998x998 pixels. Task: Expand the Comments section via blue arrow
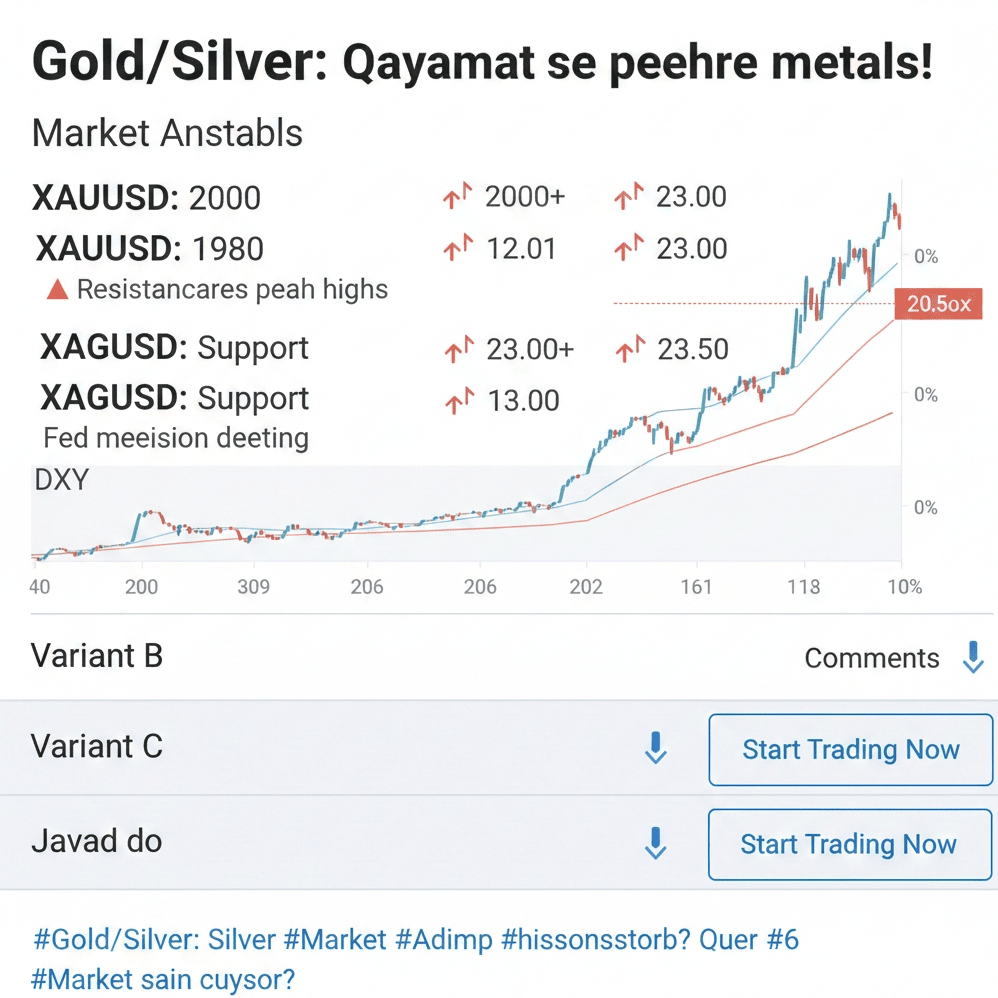point(971,657)
